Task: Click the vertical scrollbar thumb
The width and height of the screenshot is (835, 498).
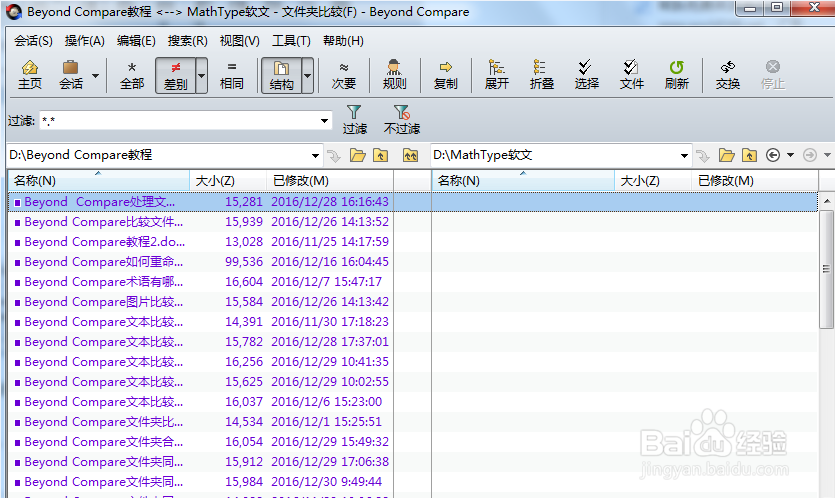Action: click(x=826, y=269)
